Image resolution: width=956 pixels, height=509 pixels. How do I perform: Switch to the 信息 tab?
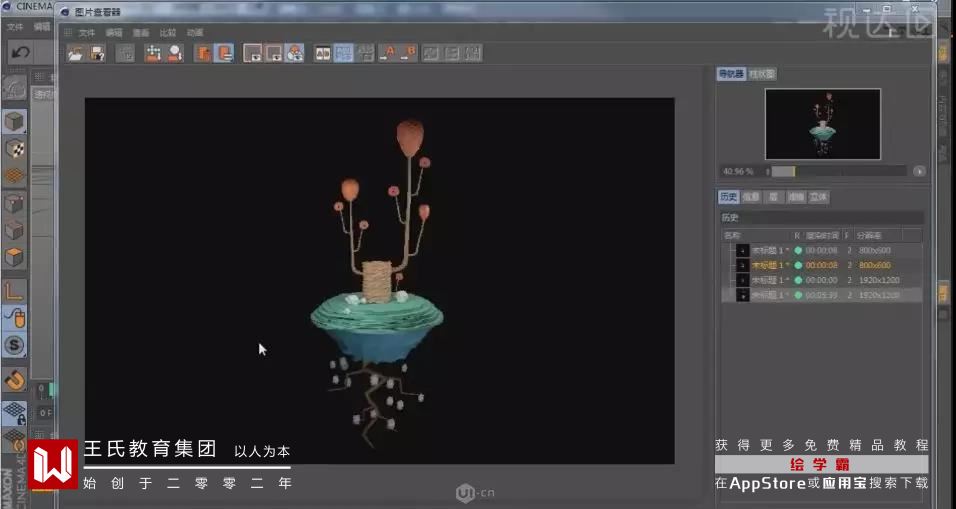751,197
